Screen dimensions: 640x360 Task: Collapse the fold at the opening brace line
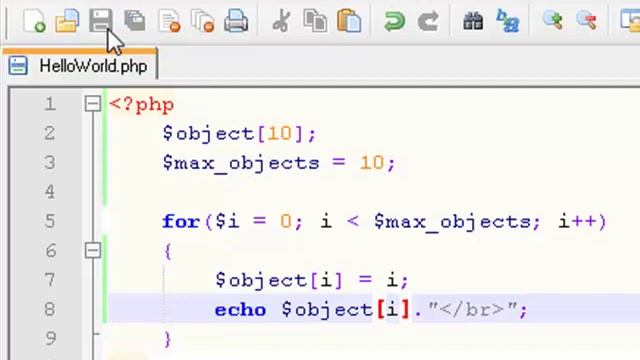93,250
